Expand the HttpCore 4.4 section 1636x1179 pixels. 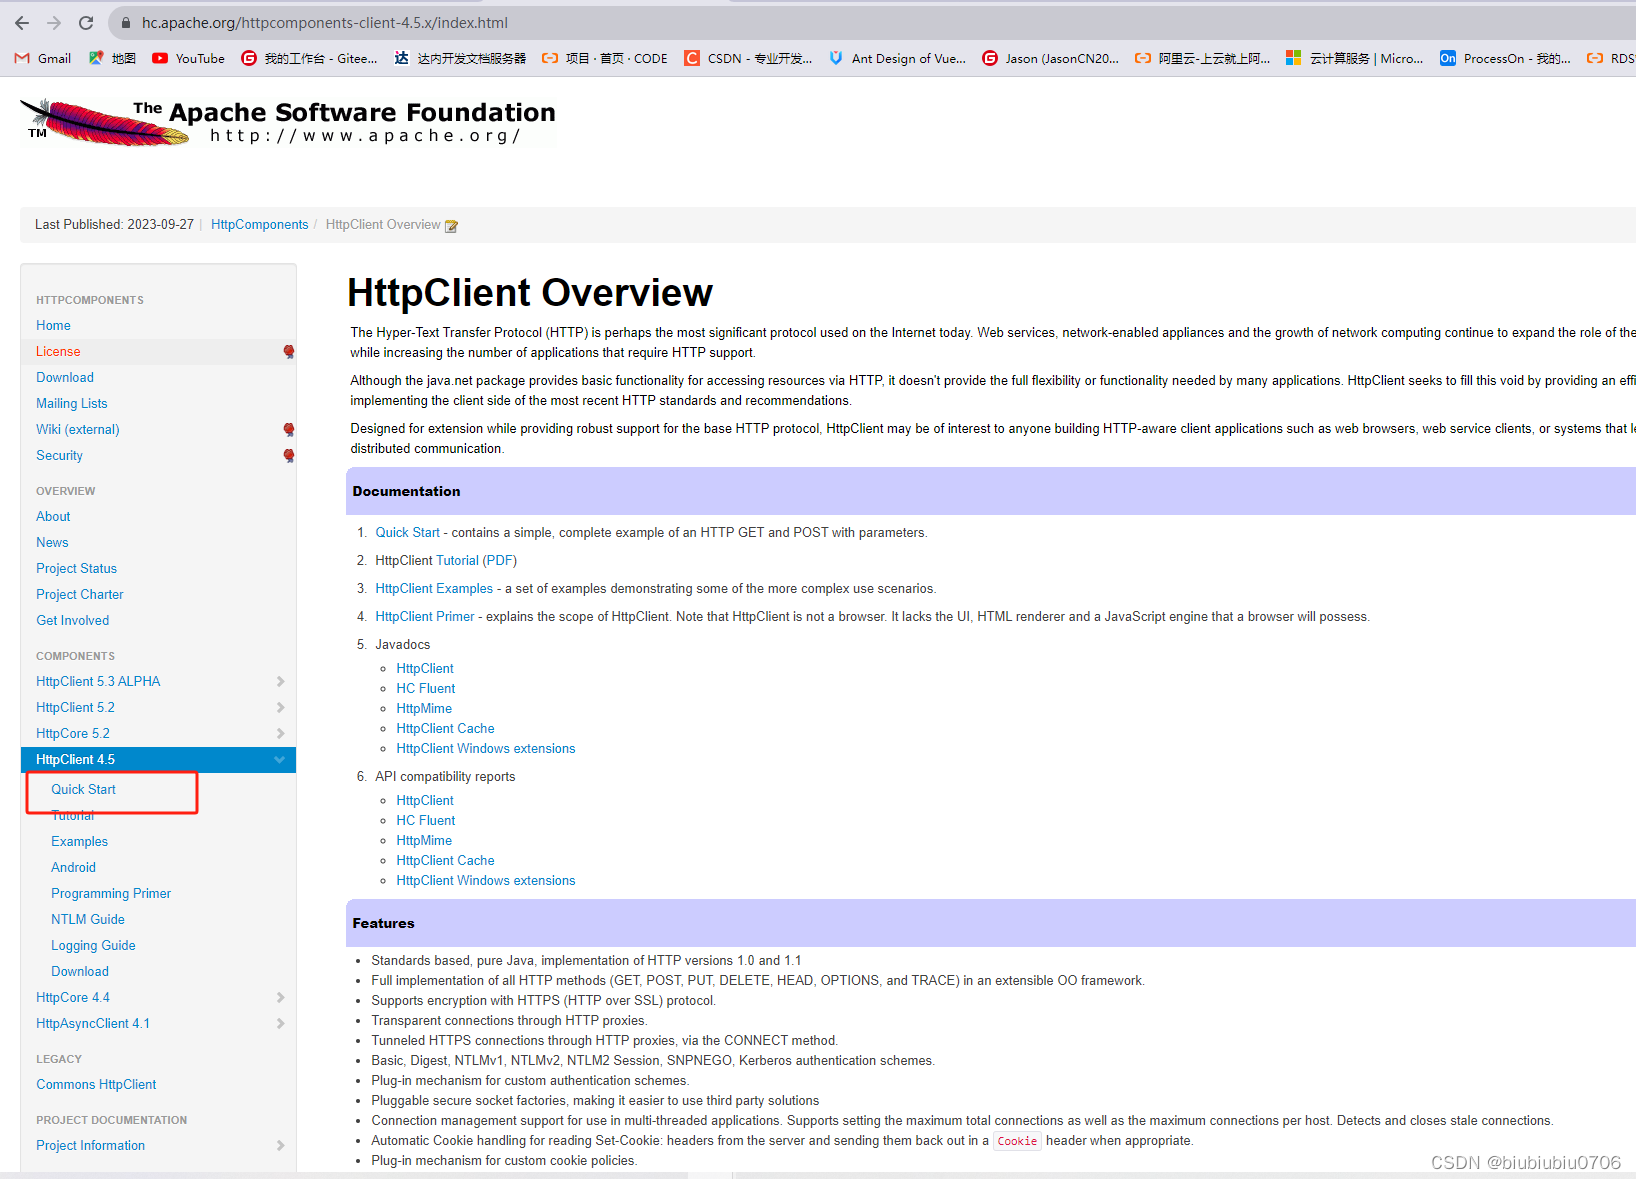tap(280, 997)
